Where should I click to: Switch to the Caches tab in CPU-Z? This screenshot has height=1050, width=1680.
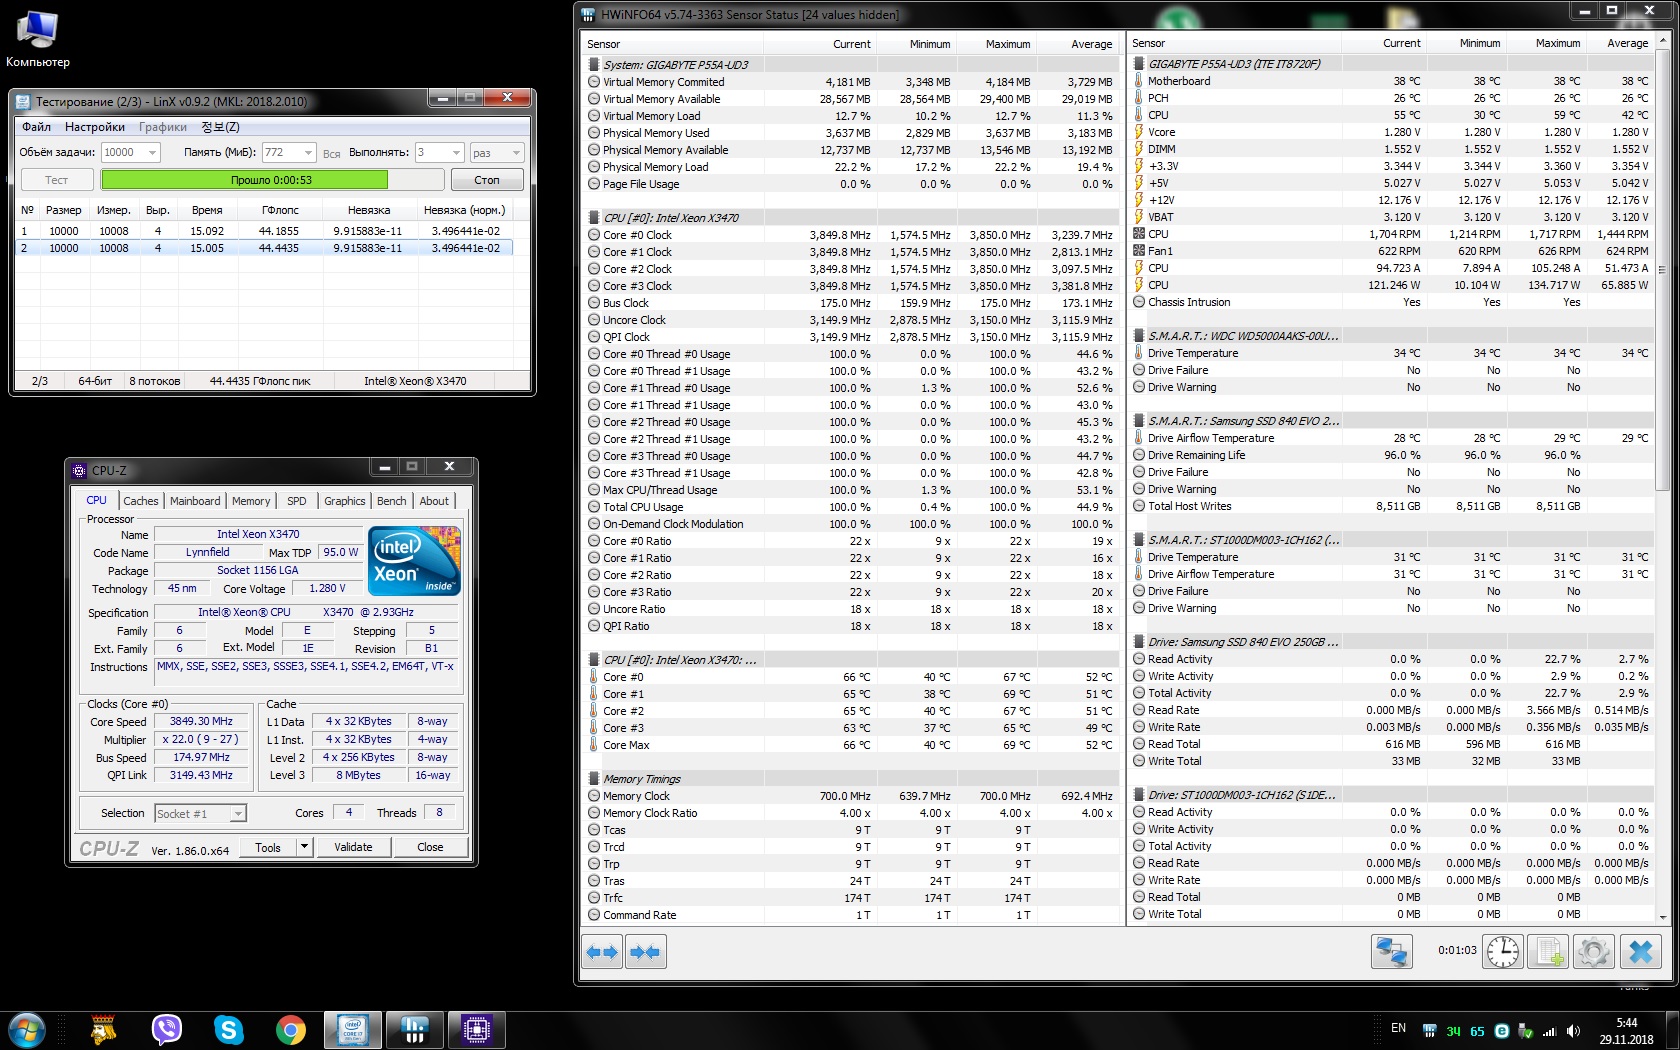pyautogui.click(x=141, y=501)
